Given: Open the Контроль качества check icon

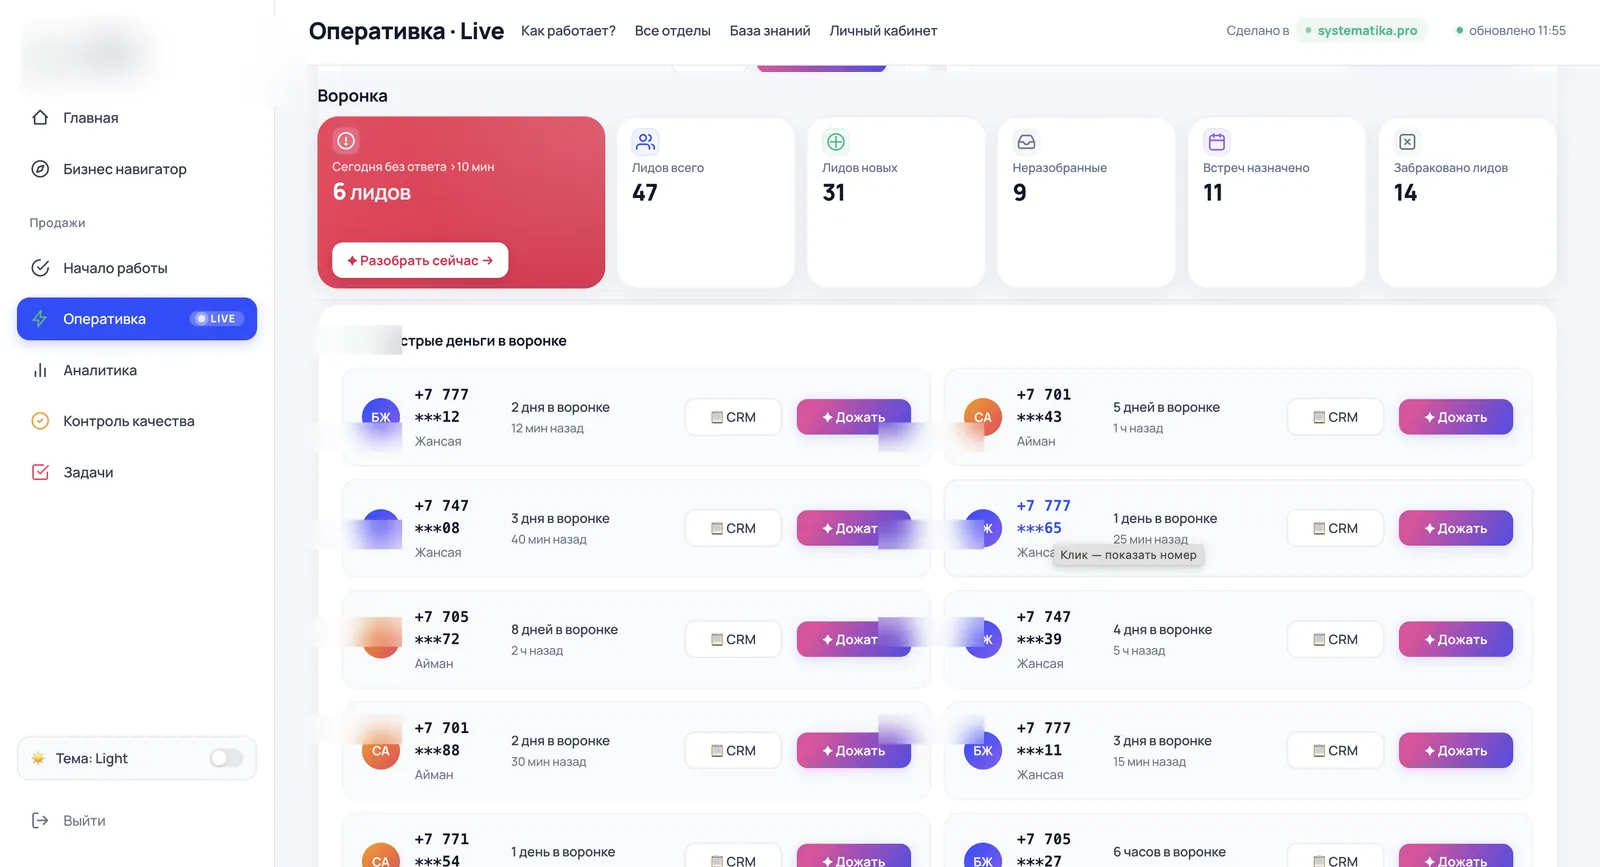Looking at the screenshot, I should point(40,421).
